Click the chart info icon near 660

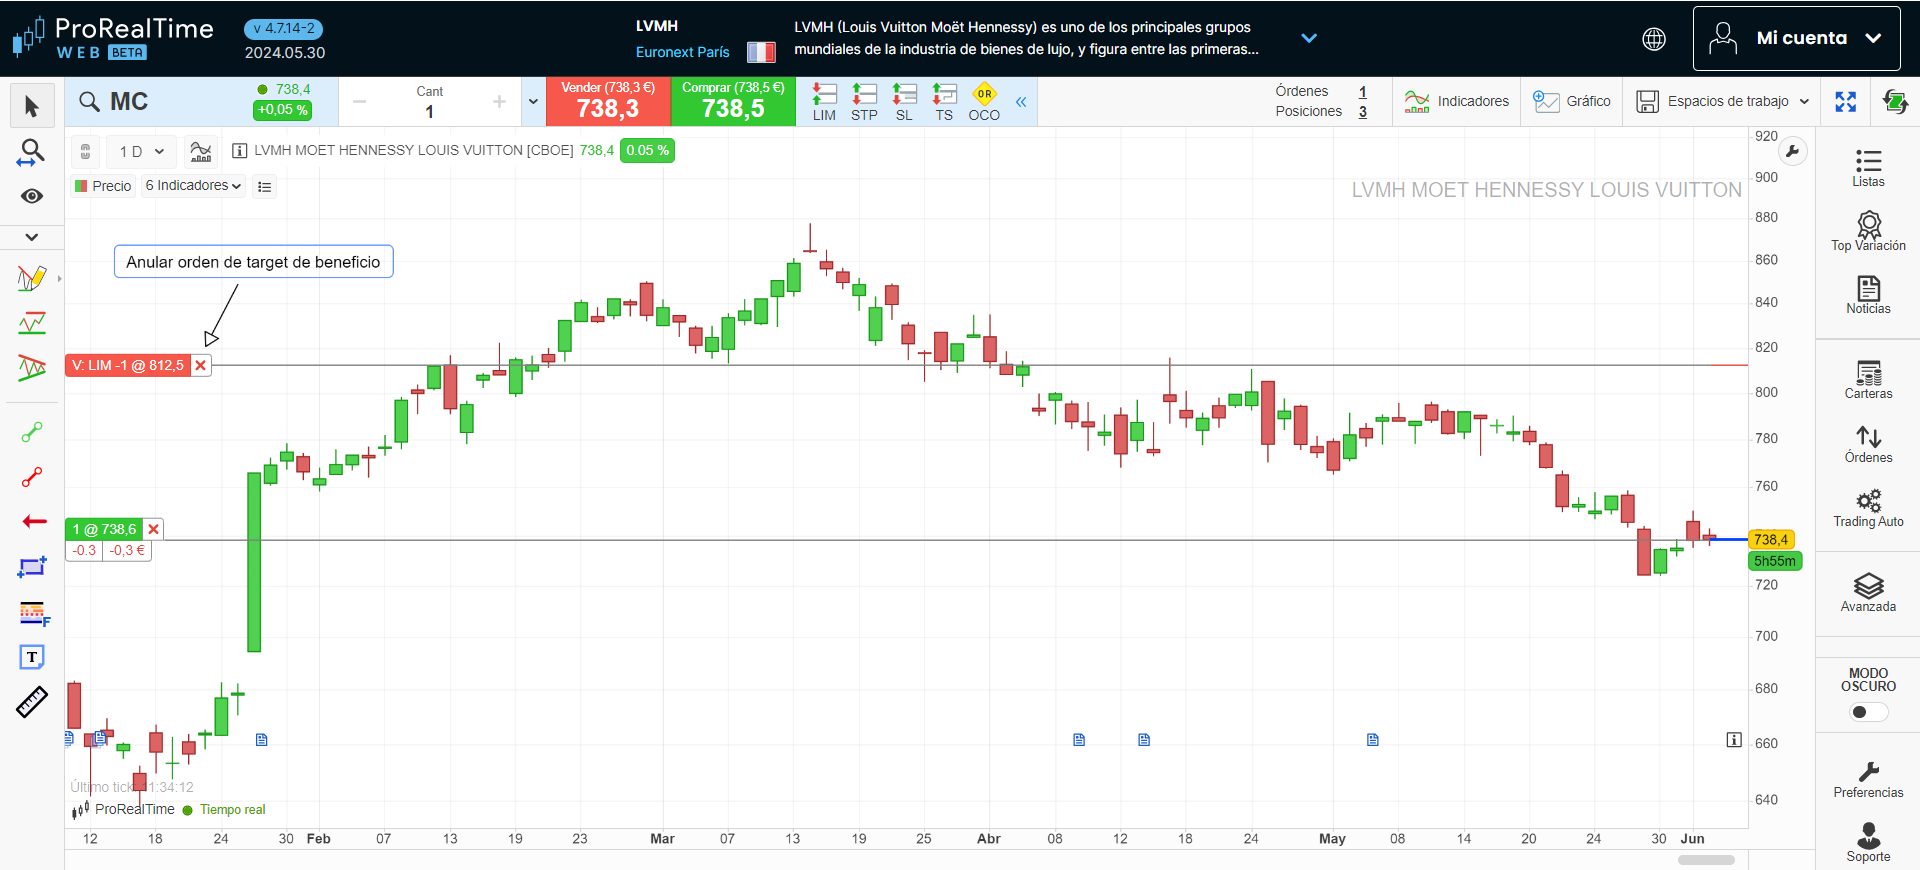click(1734, 740)
